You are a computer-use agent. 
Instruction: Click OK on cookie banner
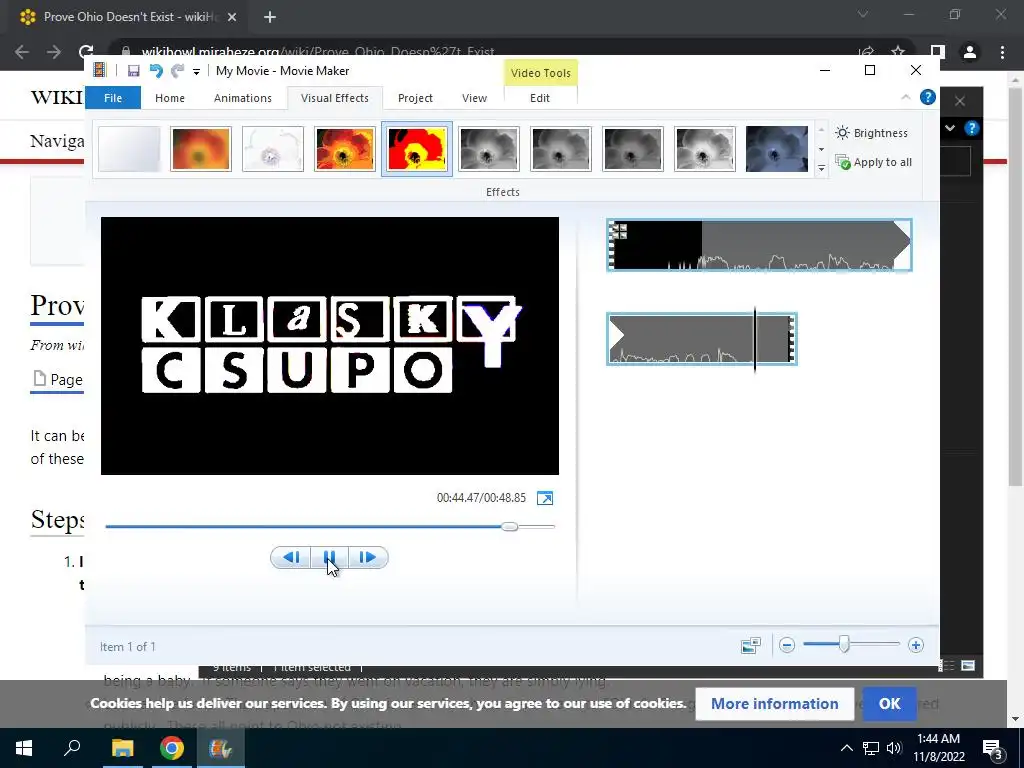889,703
